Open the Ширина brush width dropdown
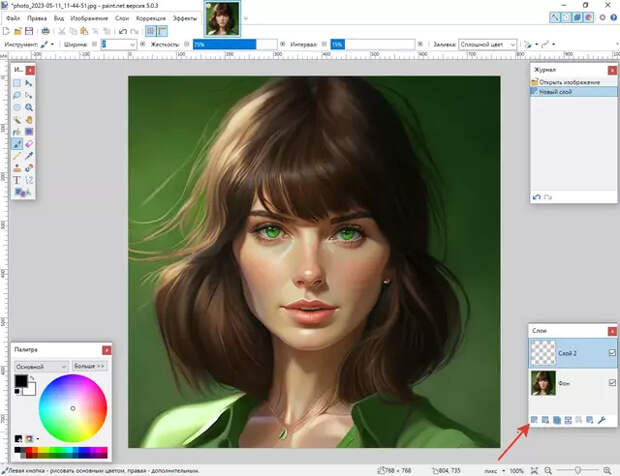This screenshot has width=620, height=476. [x=132, y=45]
